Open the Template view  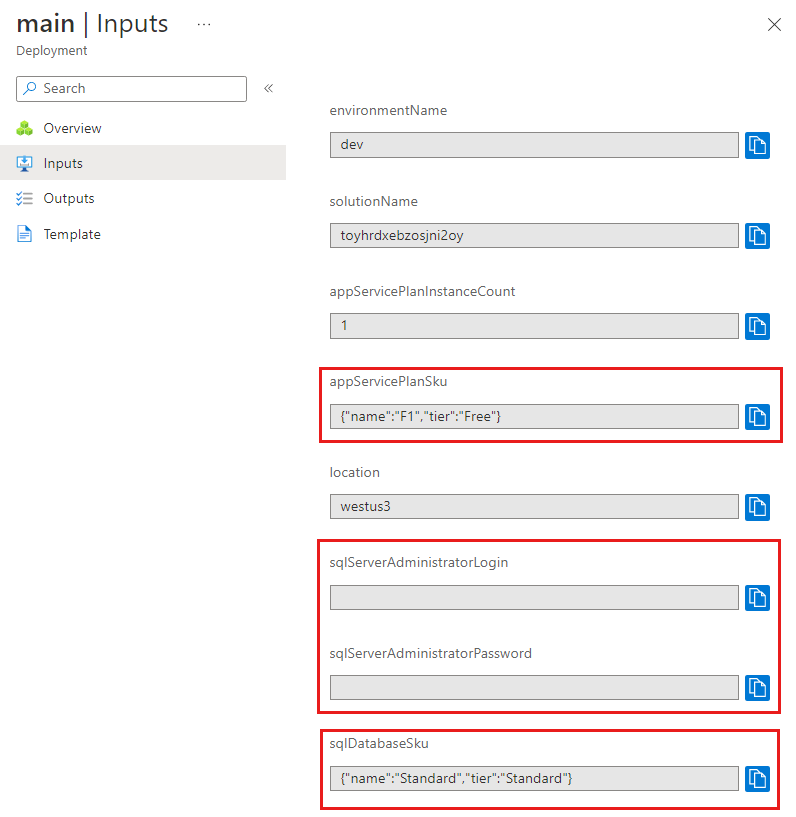pos(72,234)
